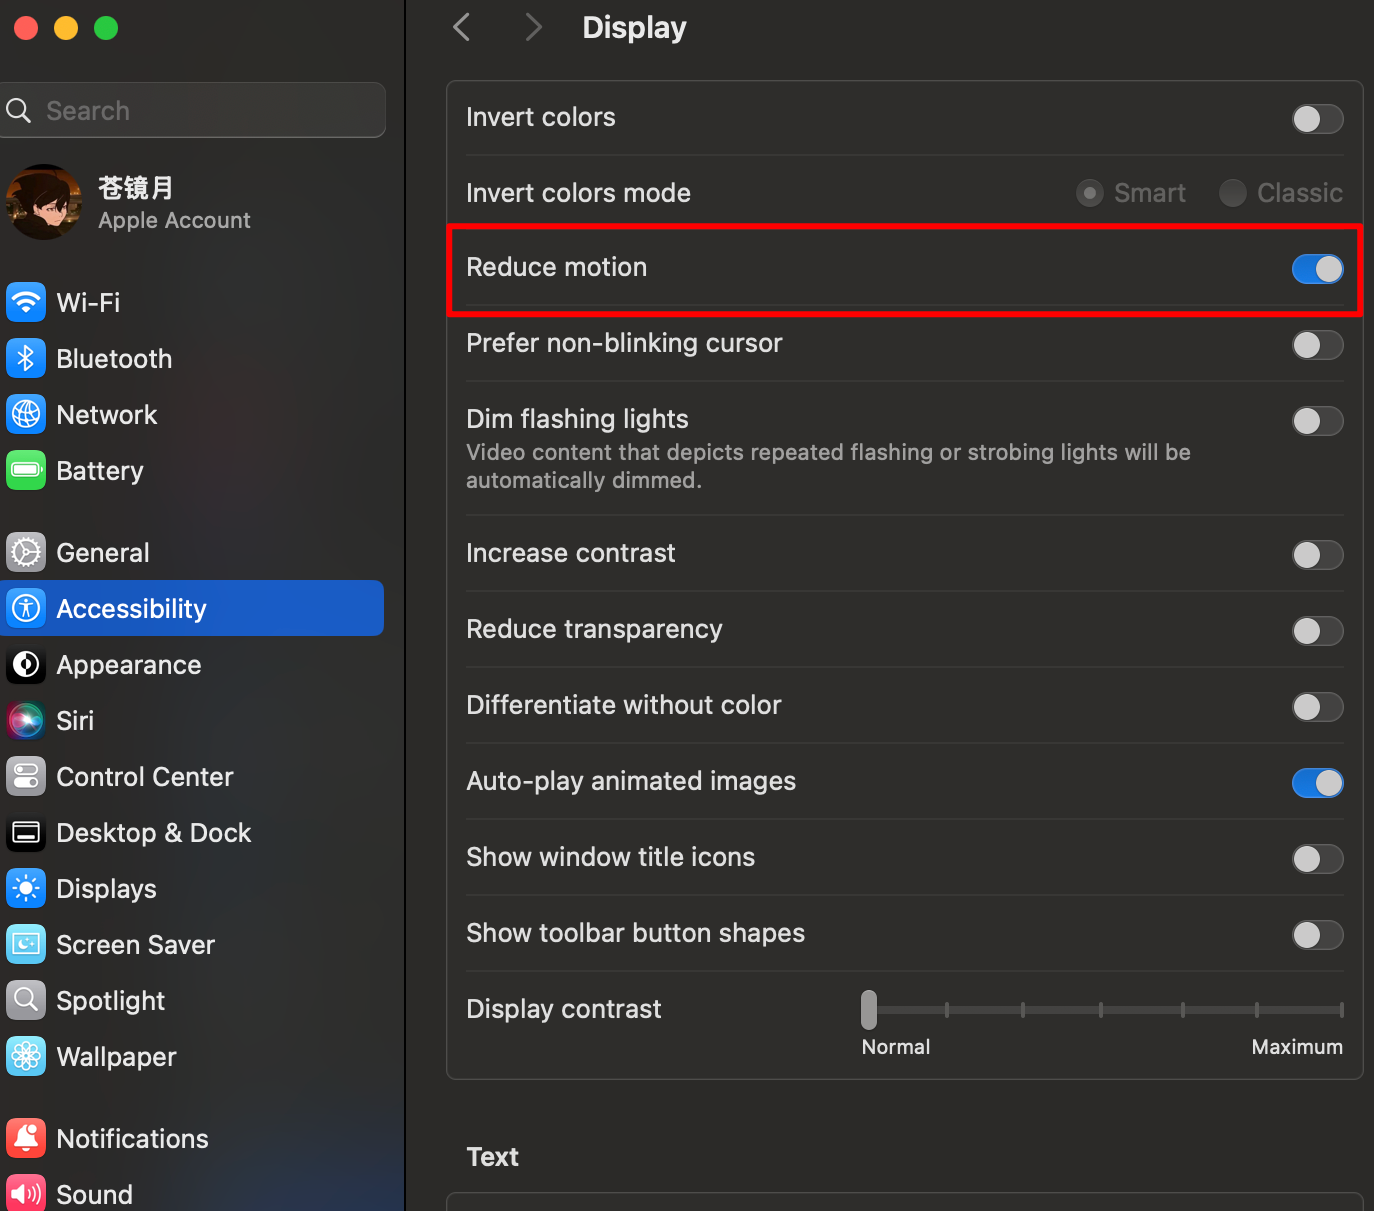Open Control Center settings

click(192, 776)
